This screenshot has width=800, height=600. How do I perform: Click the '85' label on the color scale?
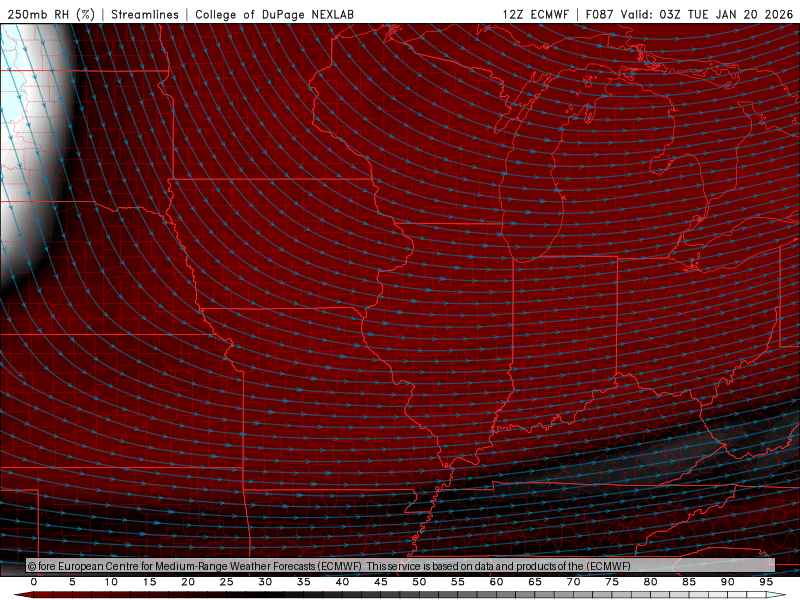tap(689, 582)
